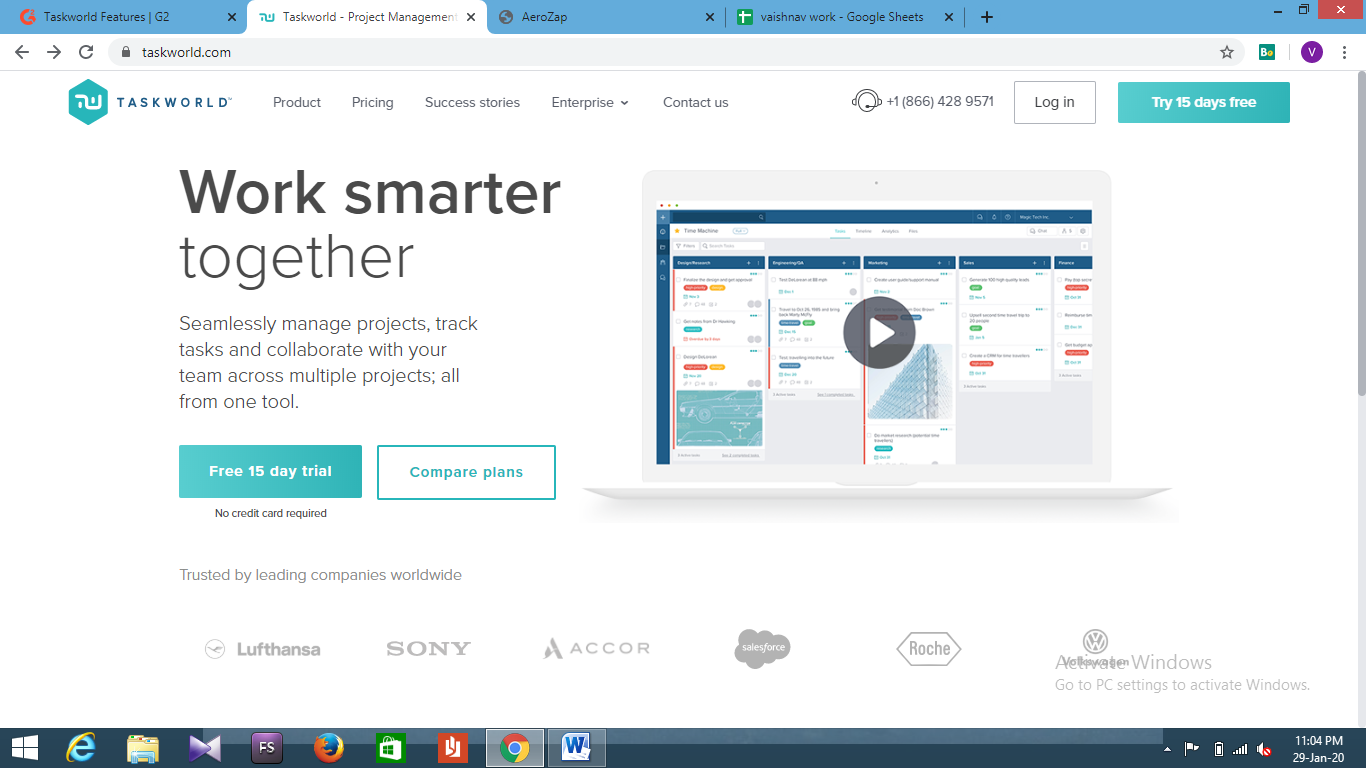Open the purple V profile avatar
Screen dimensions: 1366x768
coord(1312,52)
